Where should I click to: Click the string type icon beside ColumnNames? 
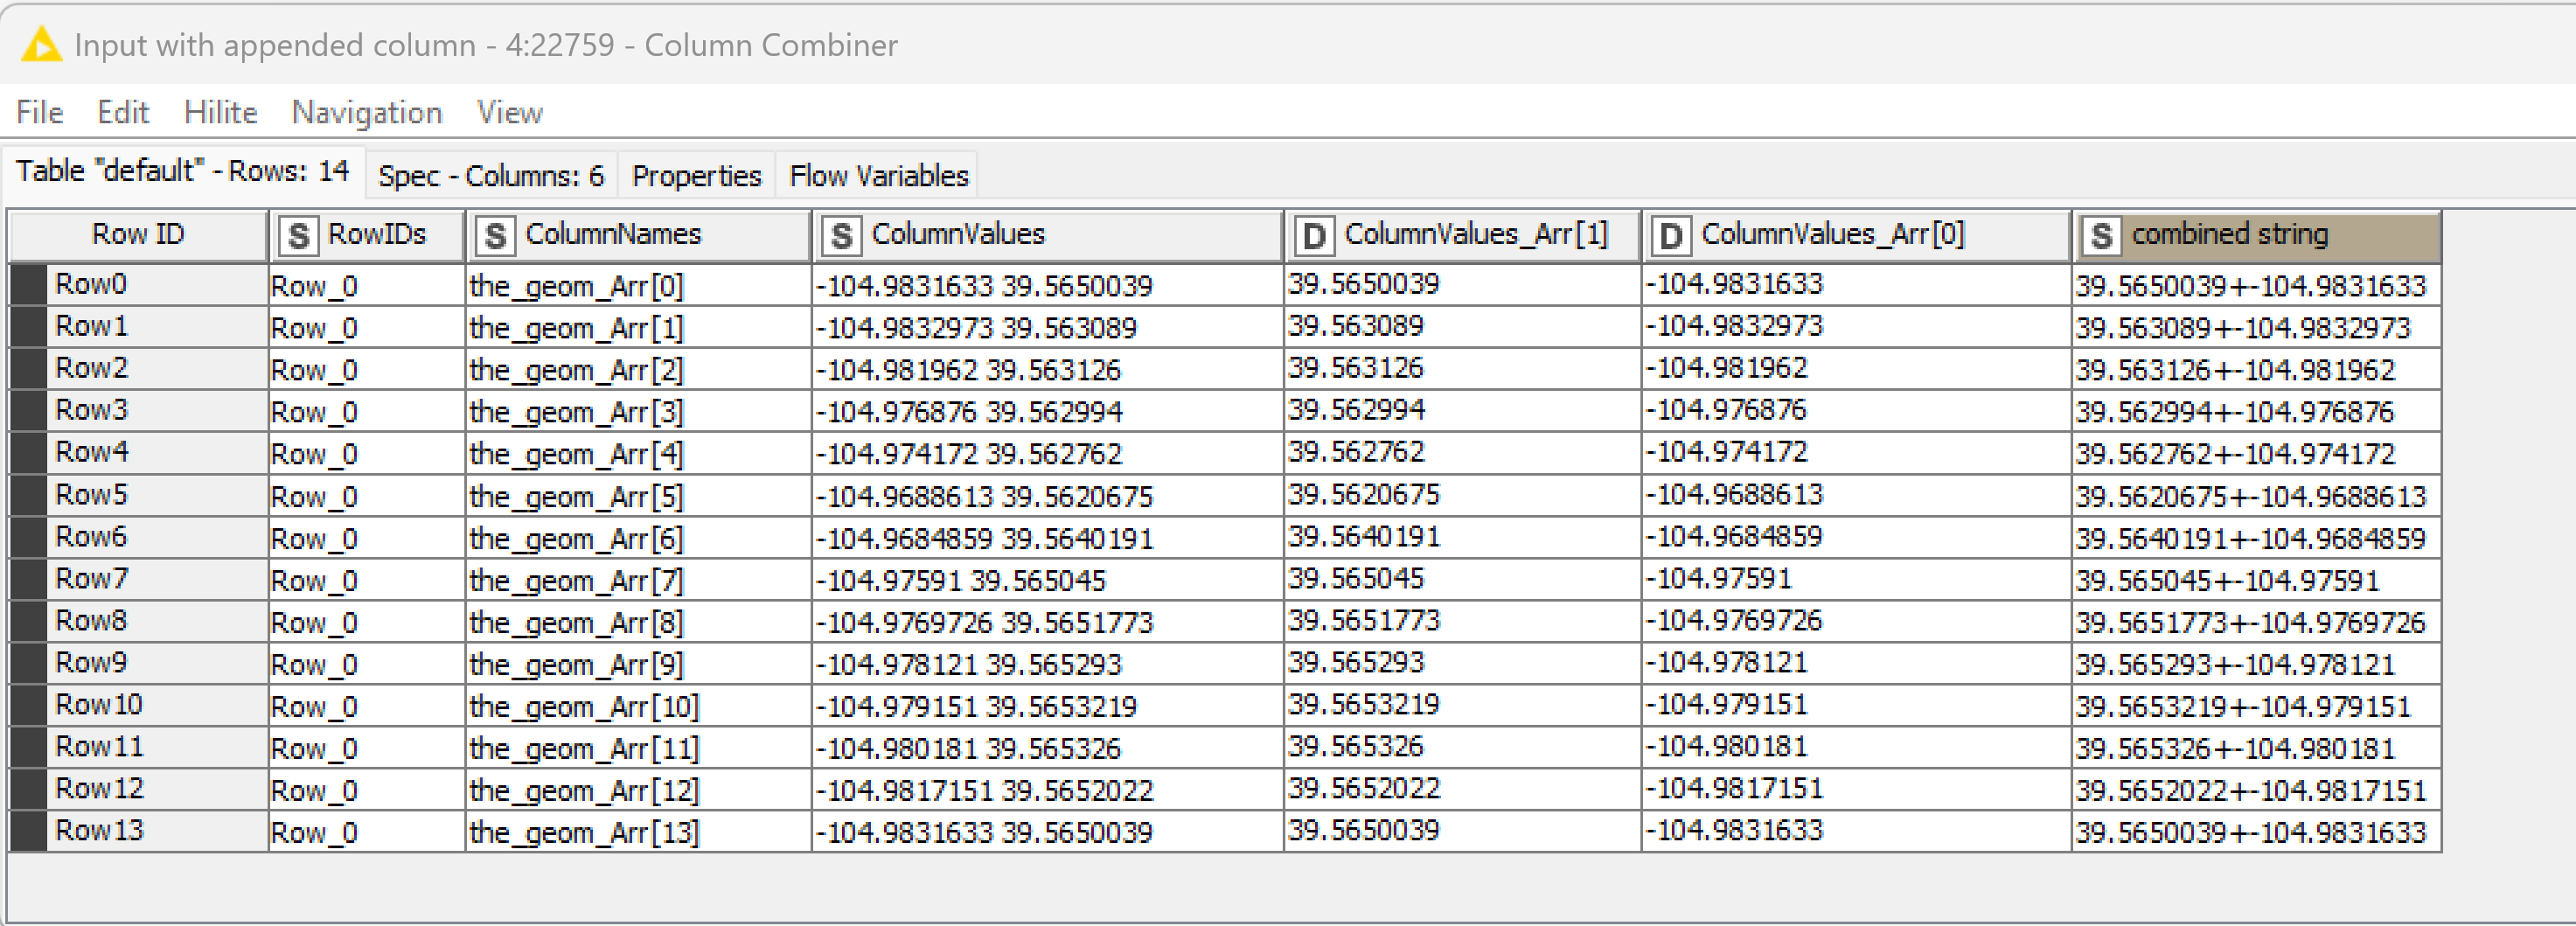(495, 236)
